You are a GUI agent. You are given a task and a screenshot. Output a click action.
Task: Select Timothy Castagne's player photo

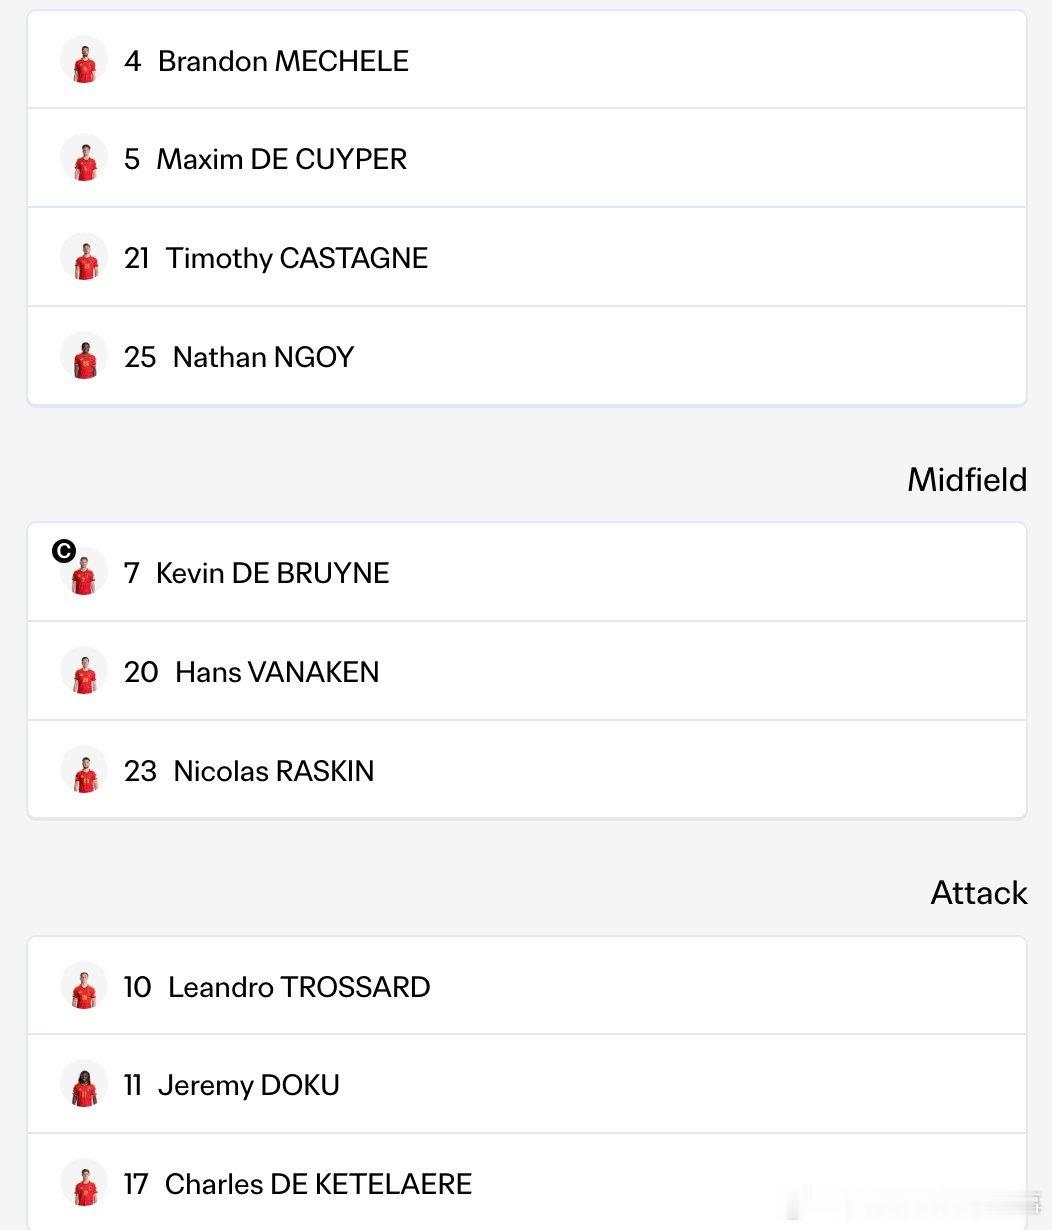[84, 257]
